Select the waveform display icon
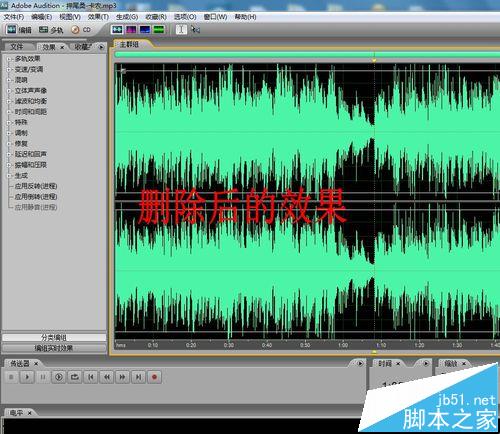Screen dimensions: 500x434 (x=117, y=30)
